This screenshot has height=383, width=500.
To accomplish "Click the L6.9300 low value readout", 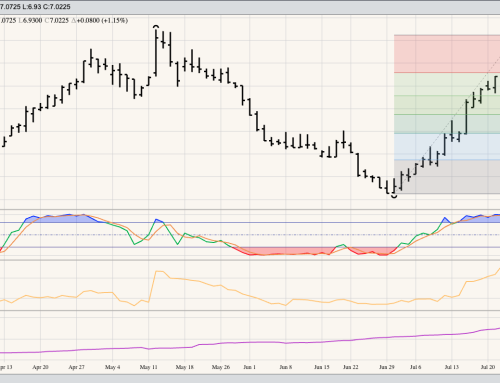I will click(30, 20).
